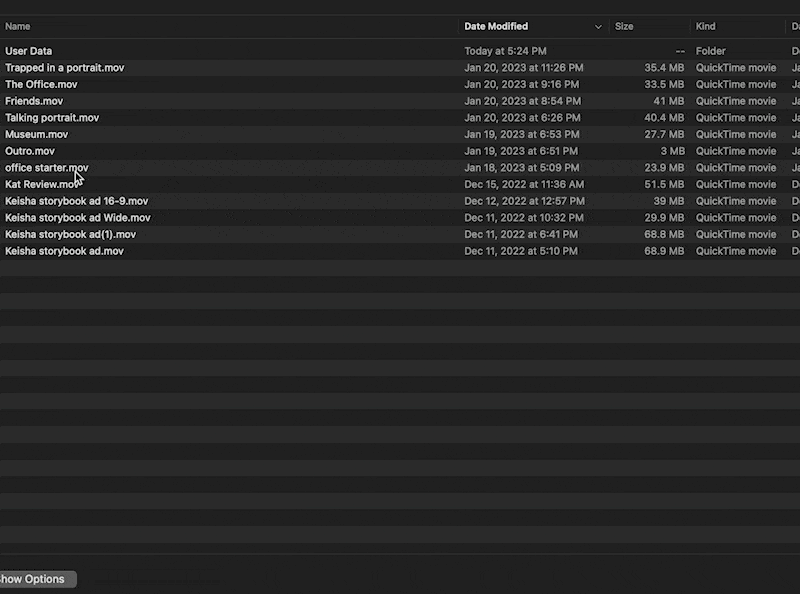800x594 pixels.
Task: Click date Jan 20, 2023 at 9:16 PM
Action: (x=521, y=85)
